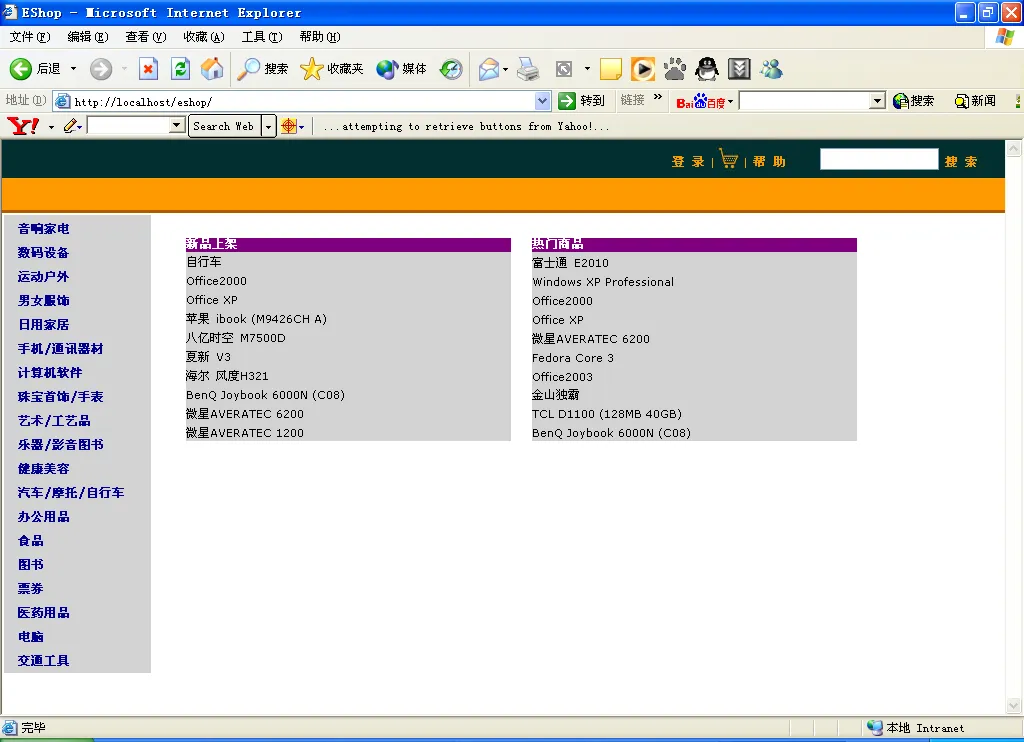
Task: Refresh the page with green arrows icon
Action: tap(180, 69)
